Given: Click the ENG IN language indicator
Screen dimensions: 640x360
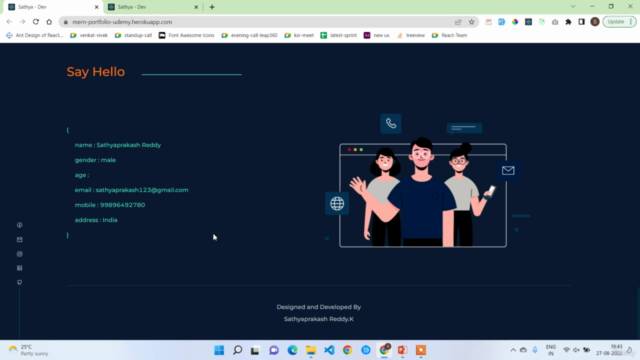Looking at the screenshot, I should pyautogui.click(x=551, y=350).
